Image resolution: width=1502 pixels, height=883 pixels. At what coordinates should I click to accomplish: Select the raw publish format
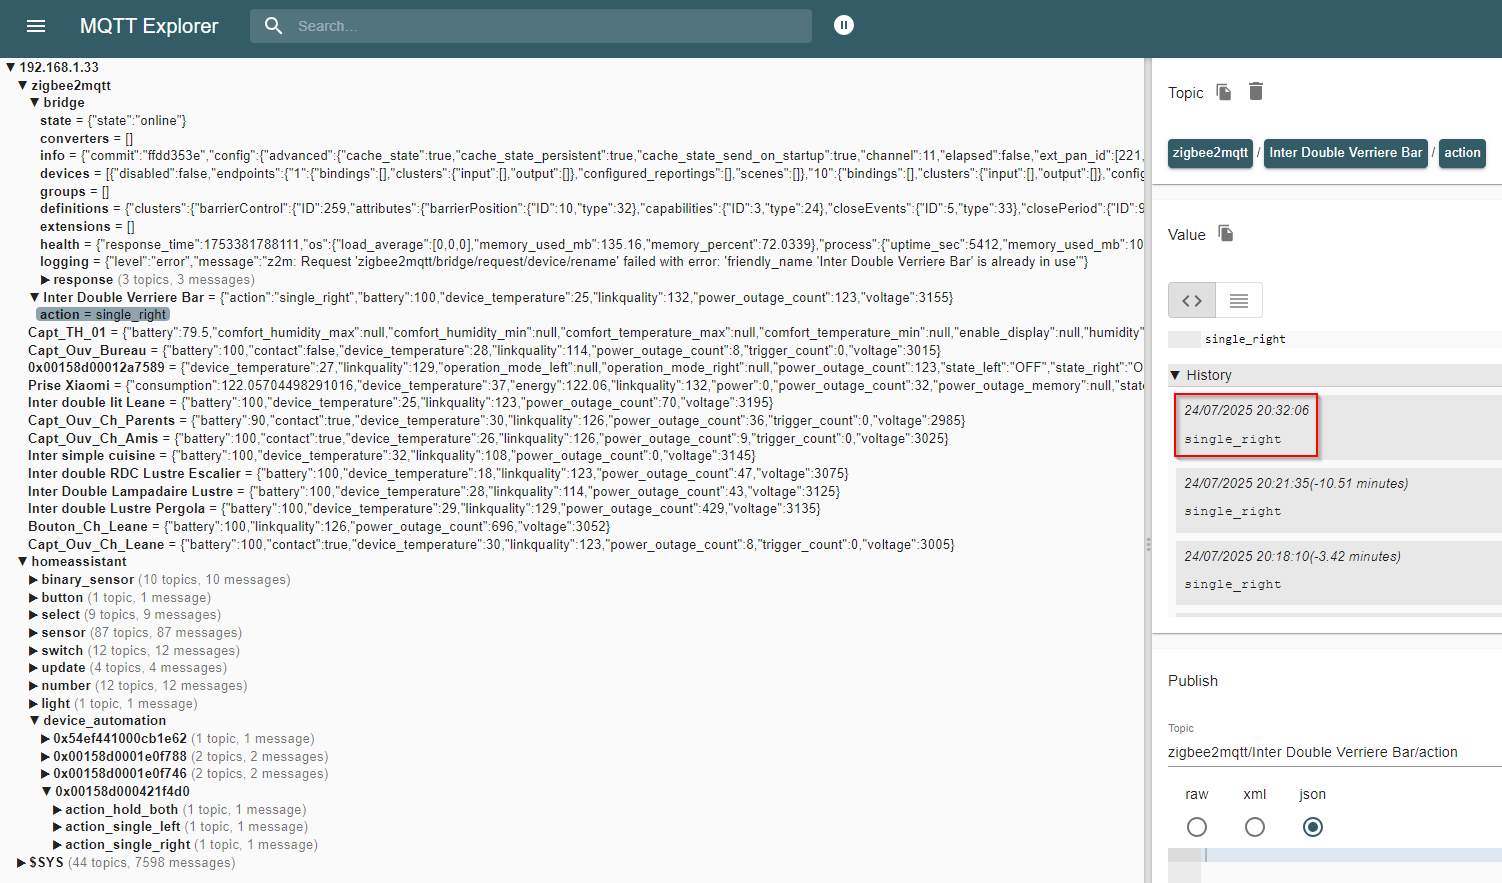1197,827
